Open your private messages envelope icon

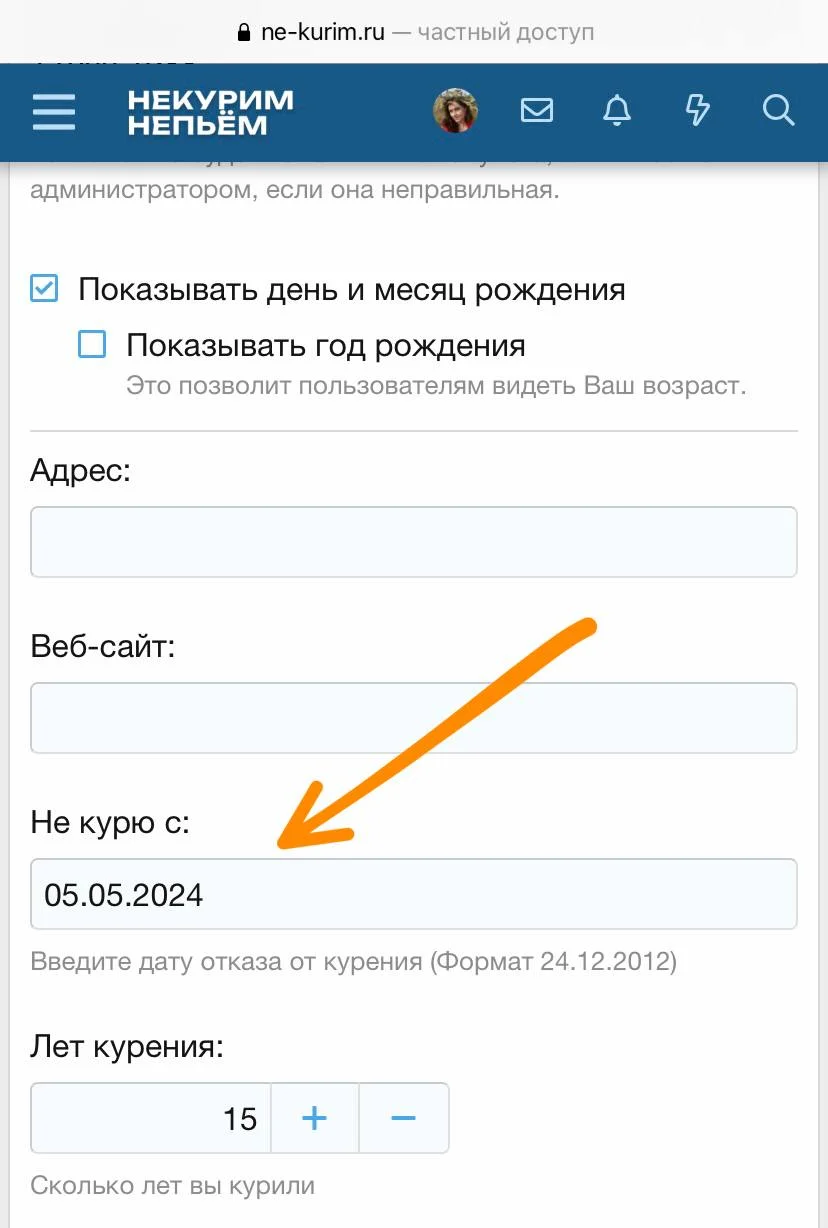point(537,111)
